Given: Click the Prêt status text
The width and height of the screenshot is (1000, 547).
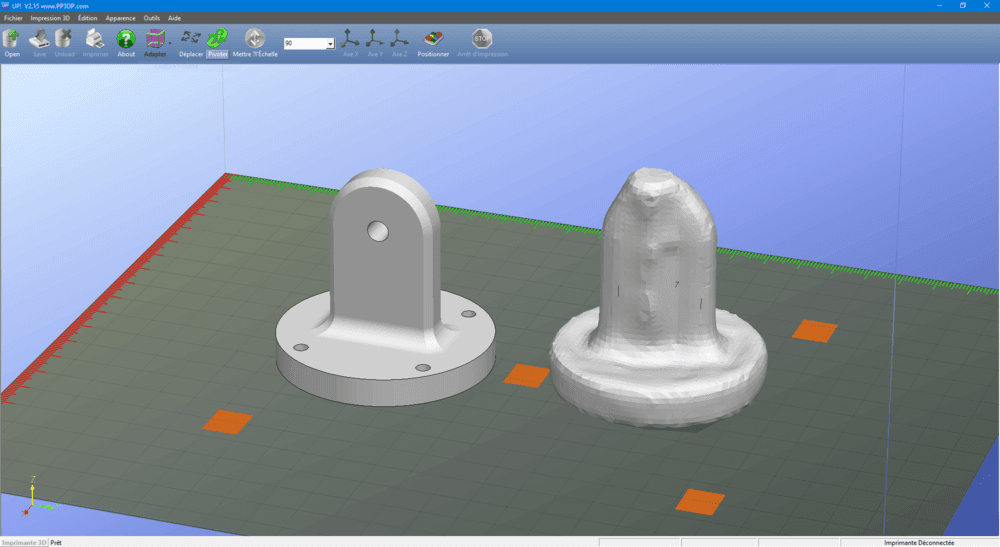Looking at the screenshot, I should tap(56, 543).
